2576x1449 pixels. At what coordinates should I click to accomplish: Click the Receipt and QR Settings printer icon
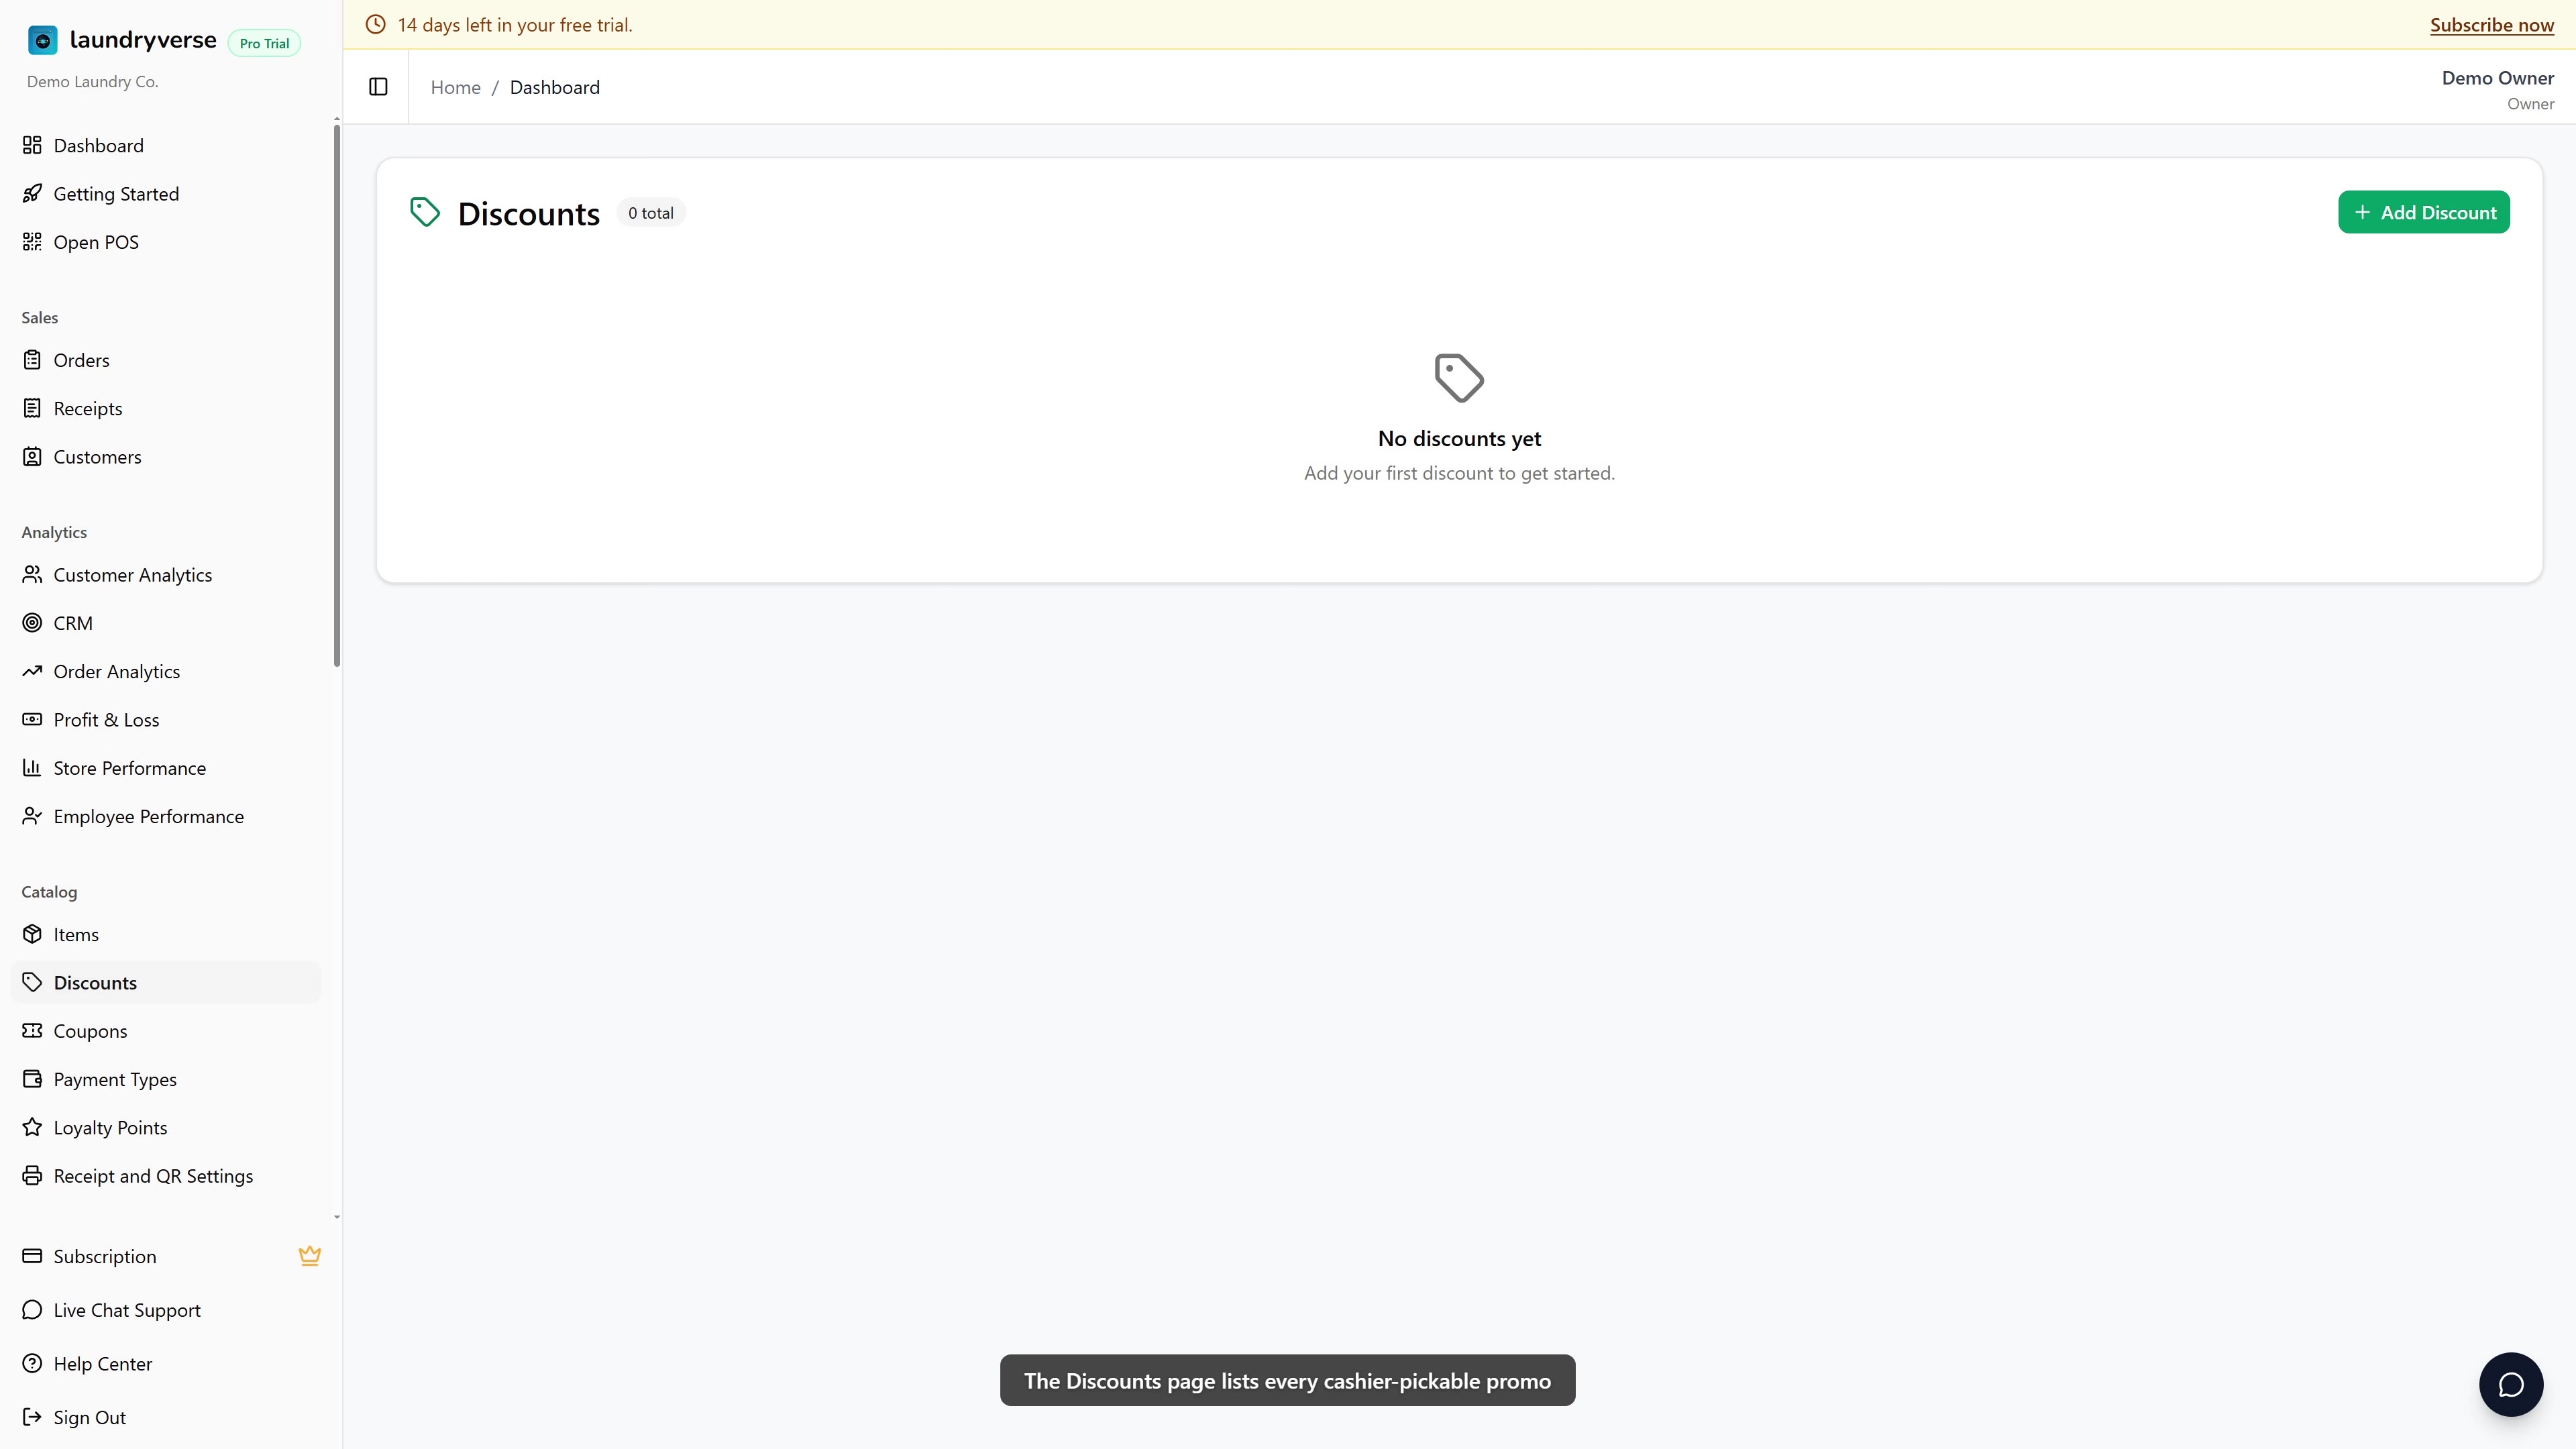pos(32,1176)
